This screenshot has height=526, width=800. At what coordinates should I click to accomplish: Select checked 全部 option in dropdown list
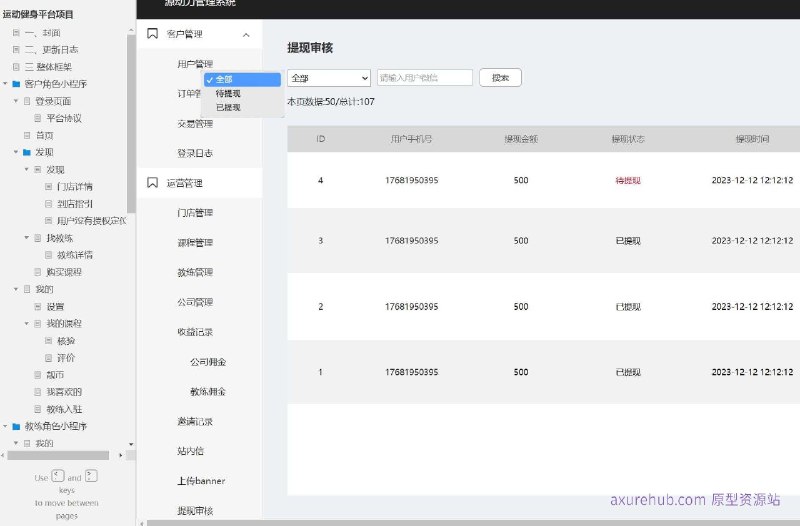click(x=242, y=79)
